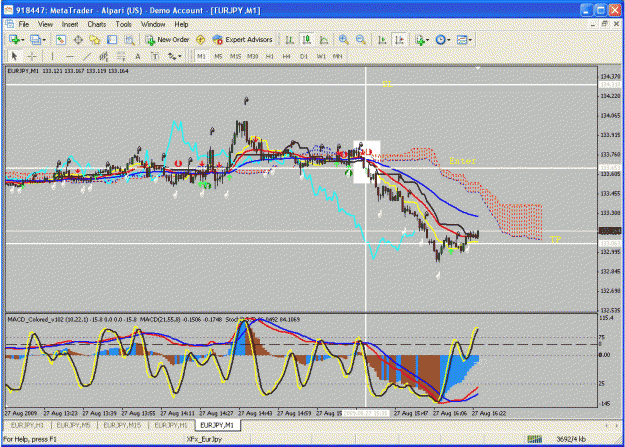This screenshot has width=625, height=447.
Task: Select the trendline drawing tool
Action: 86,56
